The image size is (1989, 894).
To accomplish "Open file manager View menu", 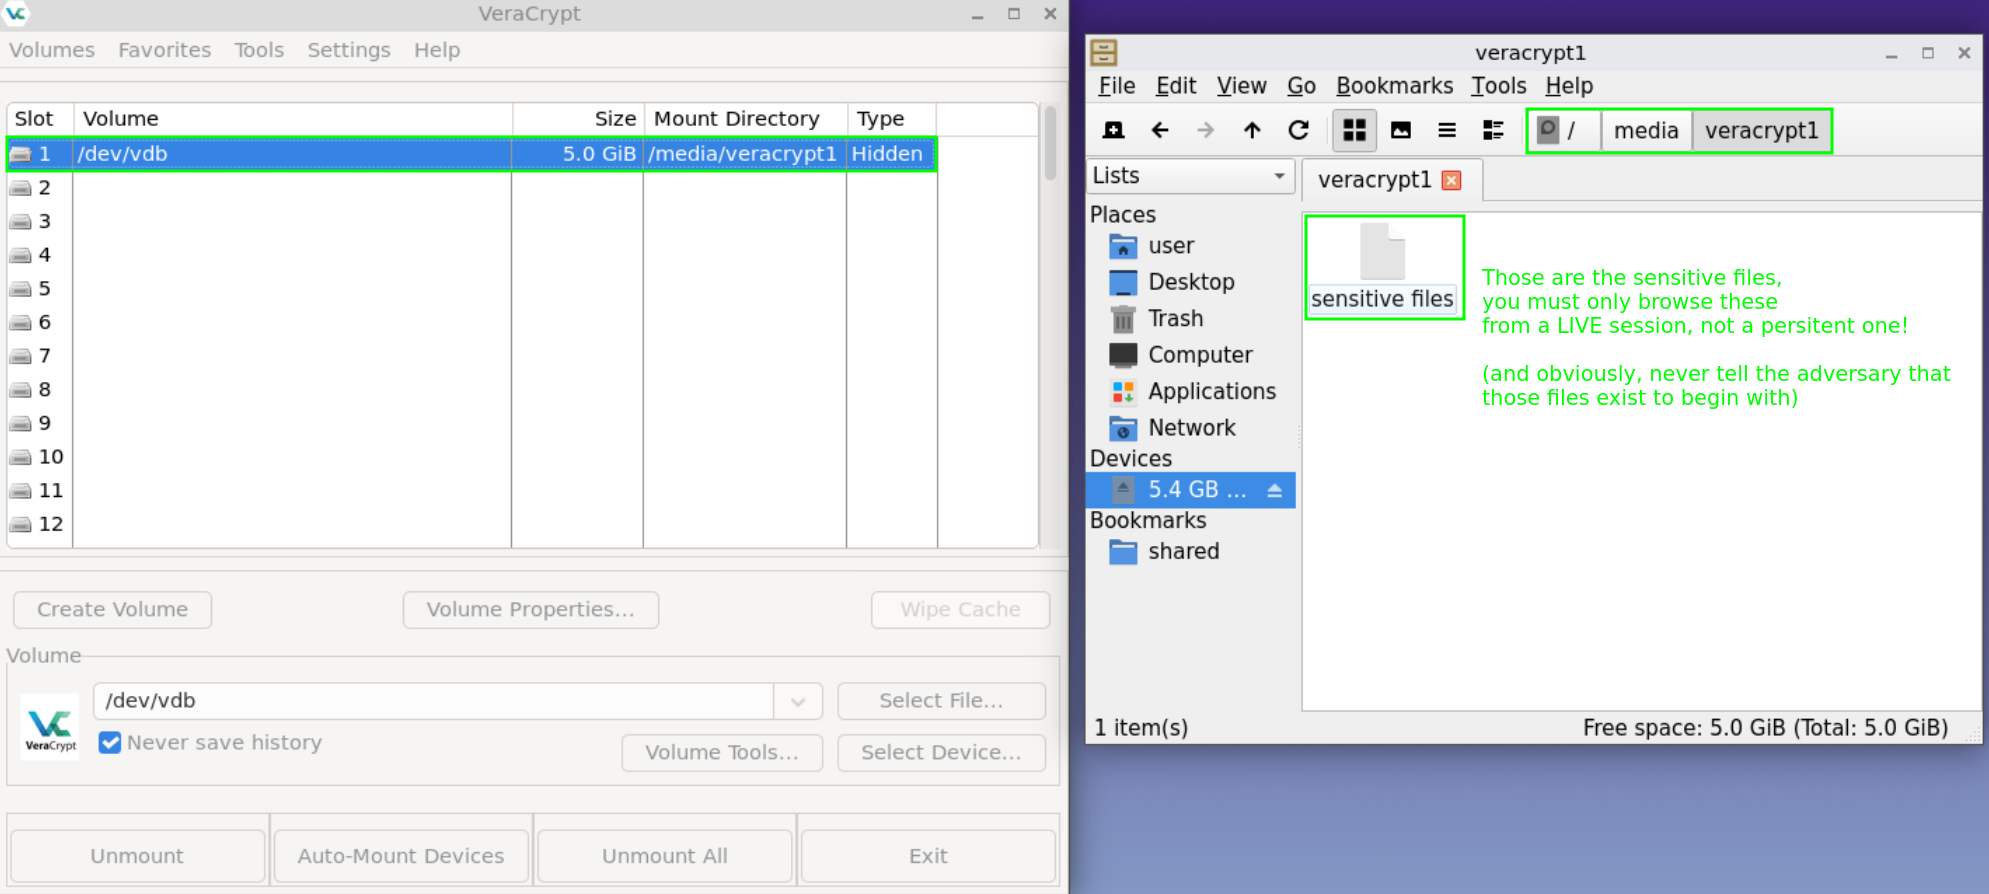I will [x=1242, y=86].
